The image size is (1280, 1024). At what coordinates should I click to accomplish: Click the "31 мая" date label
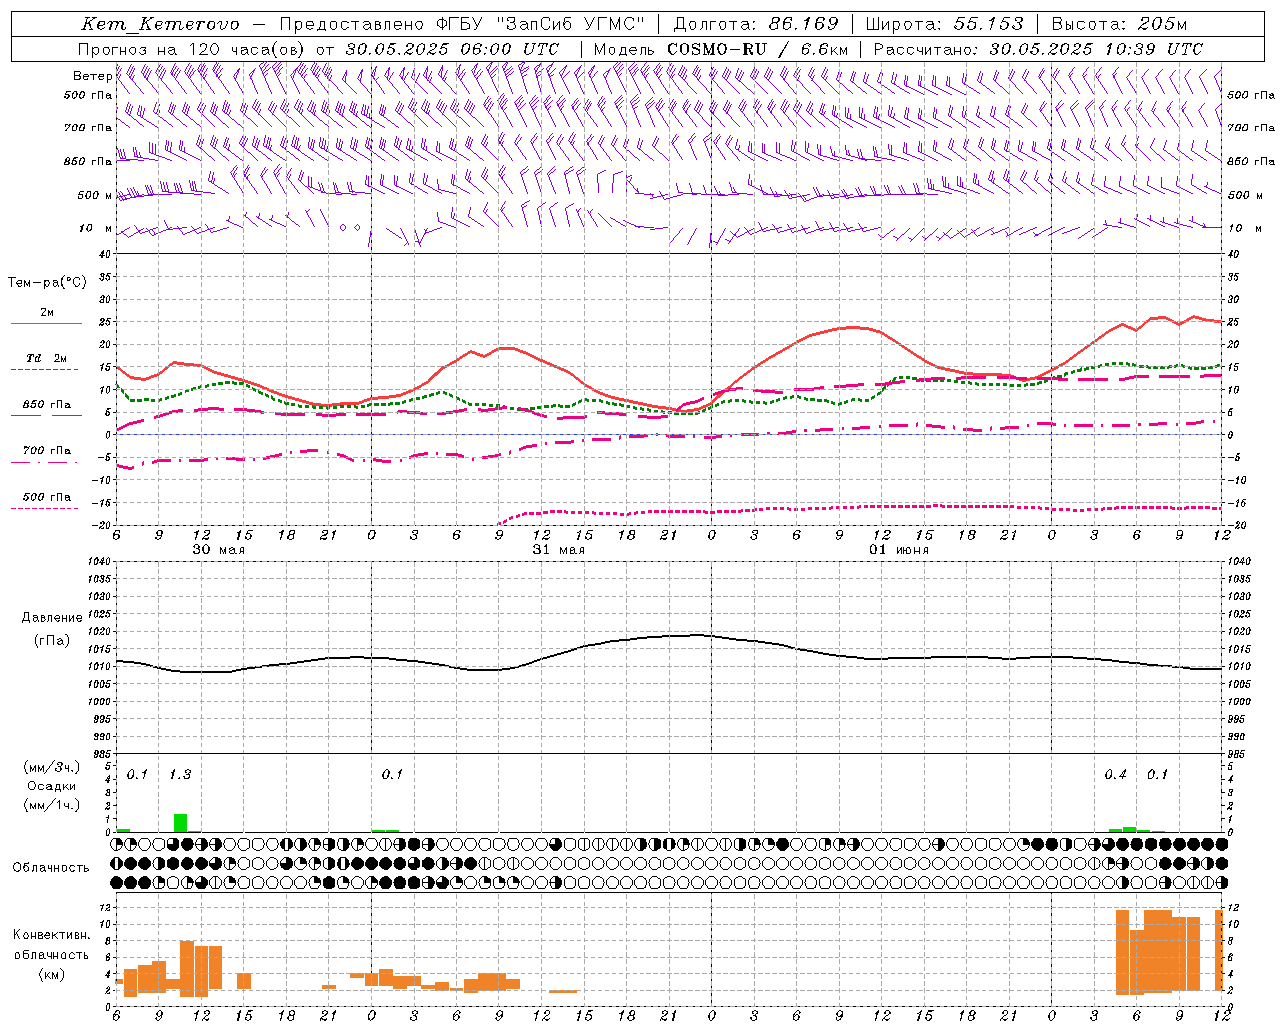click(558, 549)
